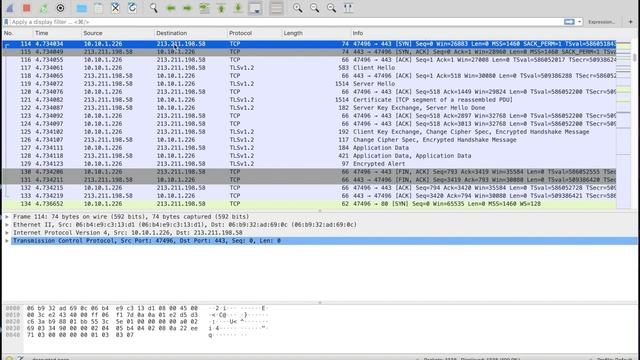
Task: Expand Transmission Control Protocol details
Action: (7, 241)
